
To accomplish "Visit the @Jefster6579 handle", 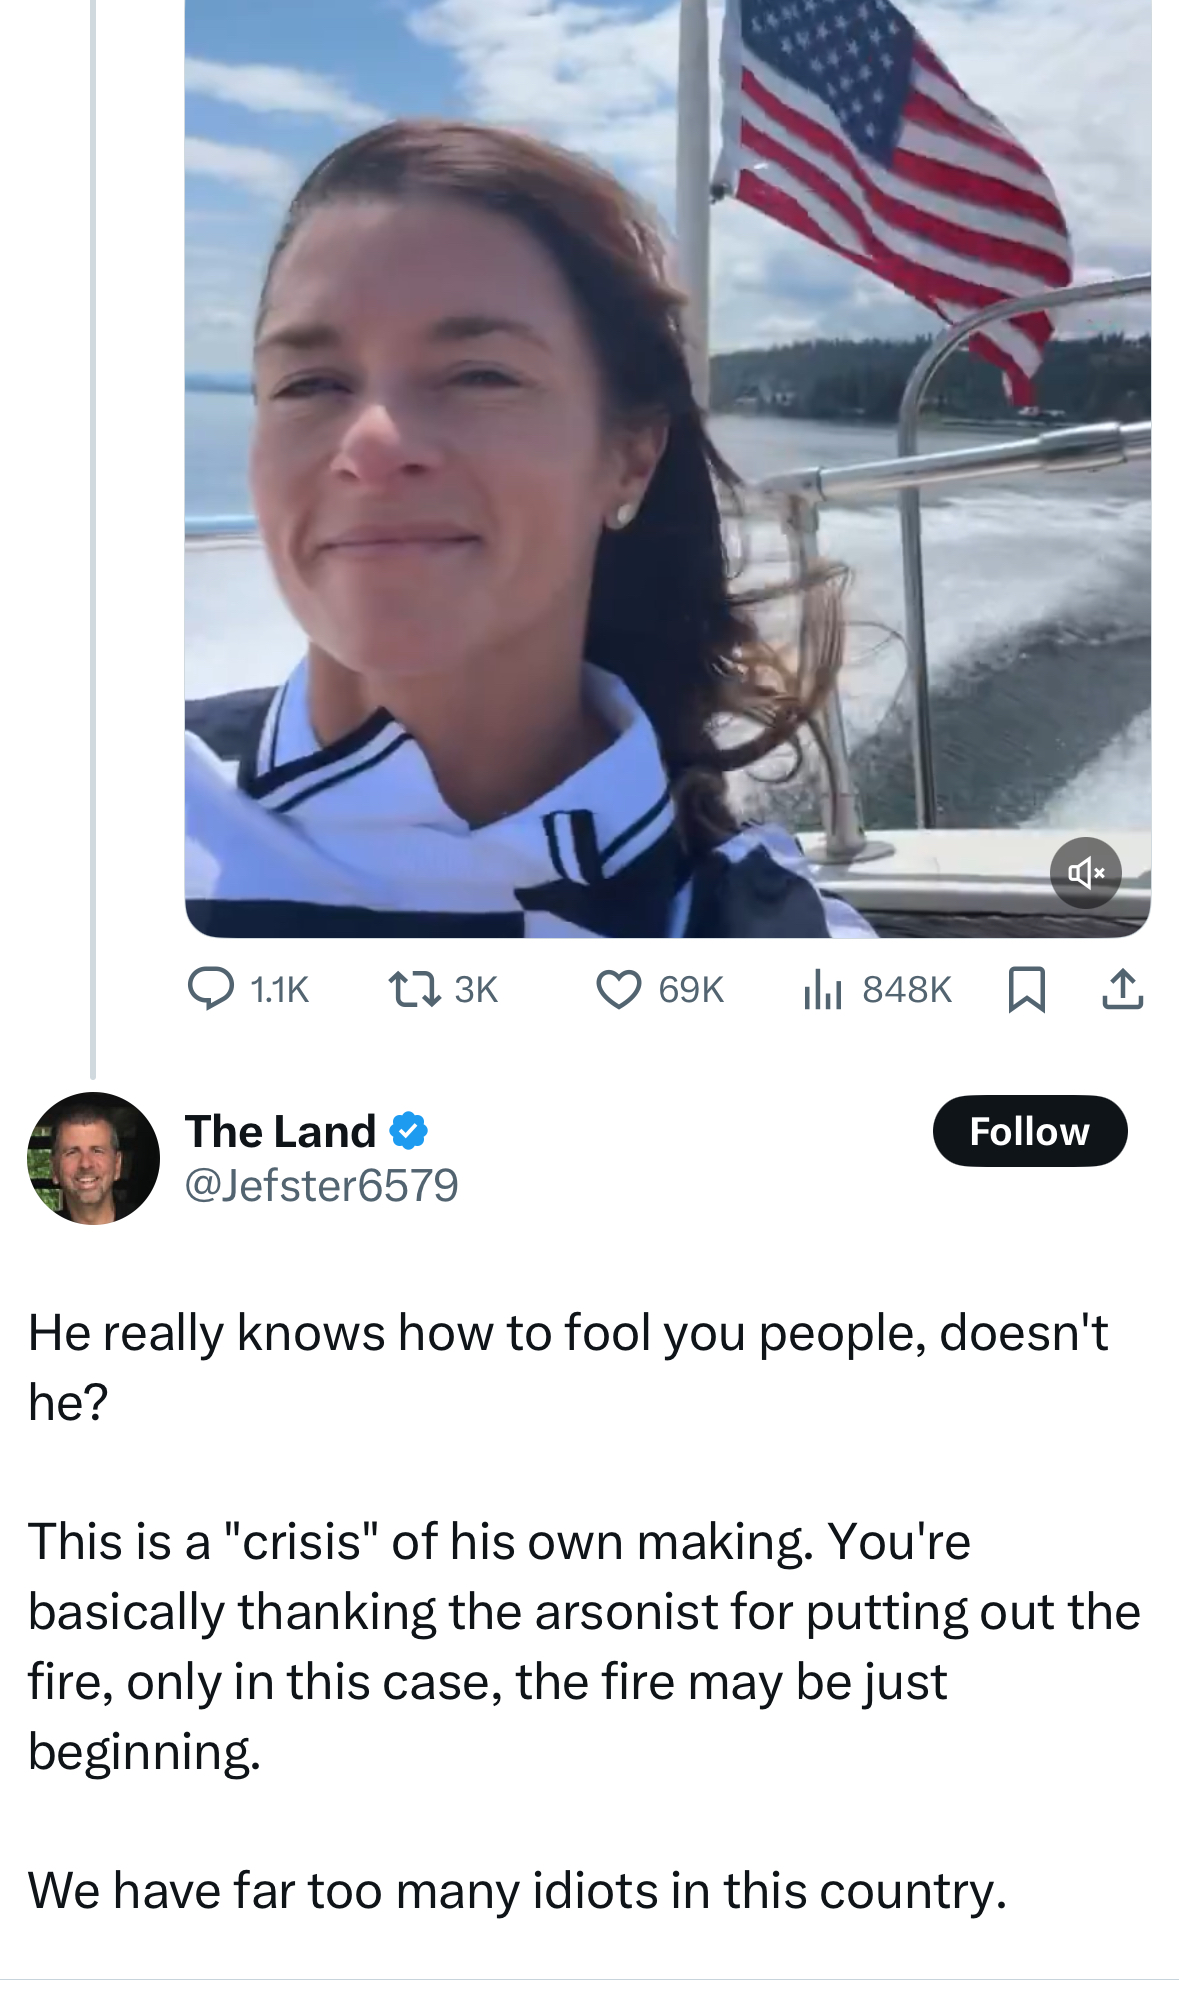I will coord(322,1186).
